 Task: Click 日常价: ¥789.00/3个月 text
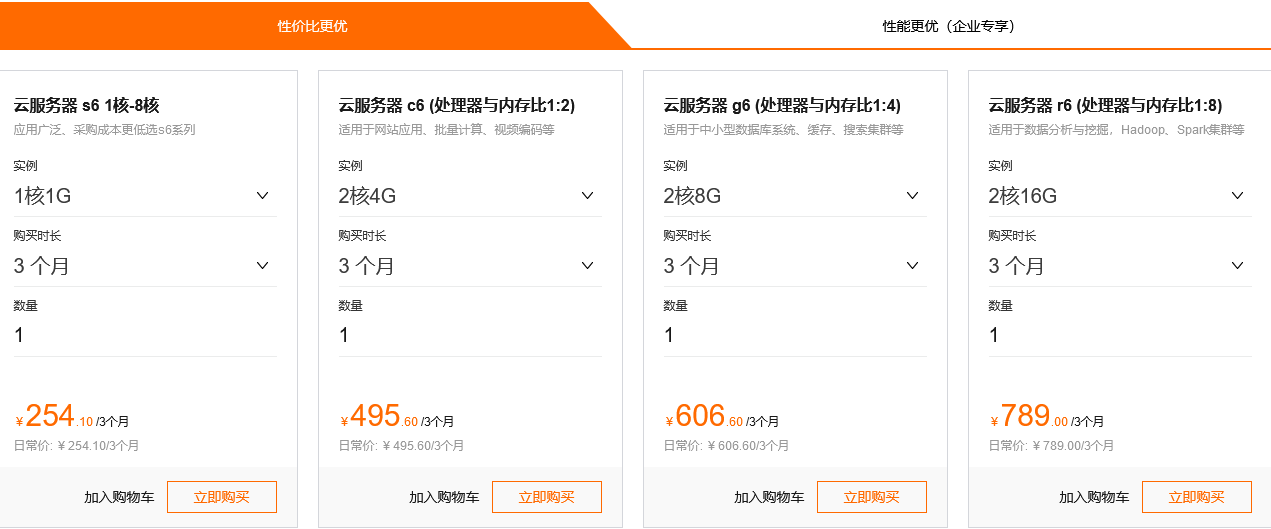[x=1052, y=446]
